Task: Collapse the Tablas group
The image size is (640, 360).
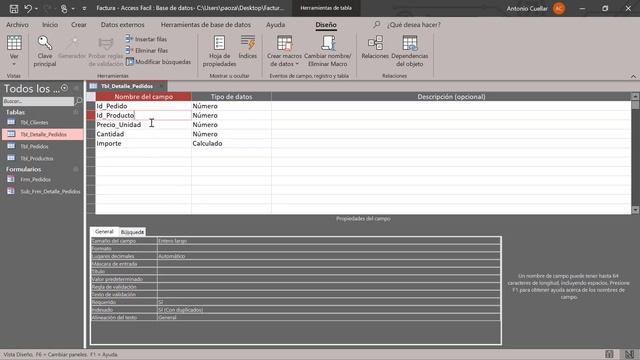Action: (x=76, y=112)
